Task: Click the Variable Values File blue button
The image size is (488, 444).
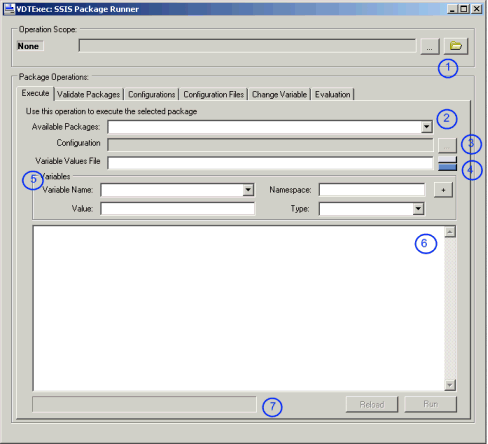Action: coord(447,163)
